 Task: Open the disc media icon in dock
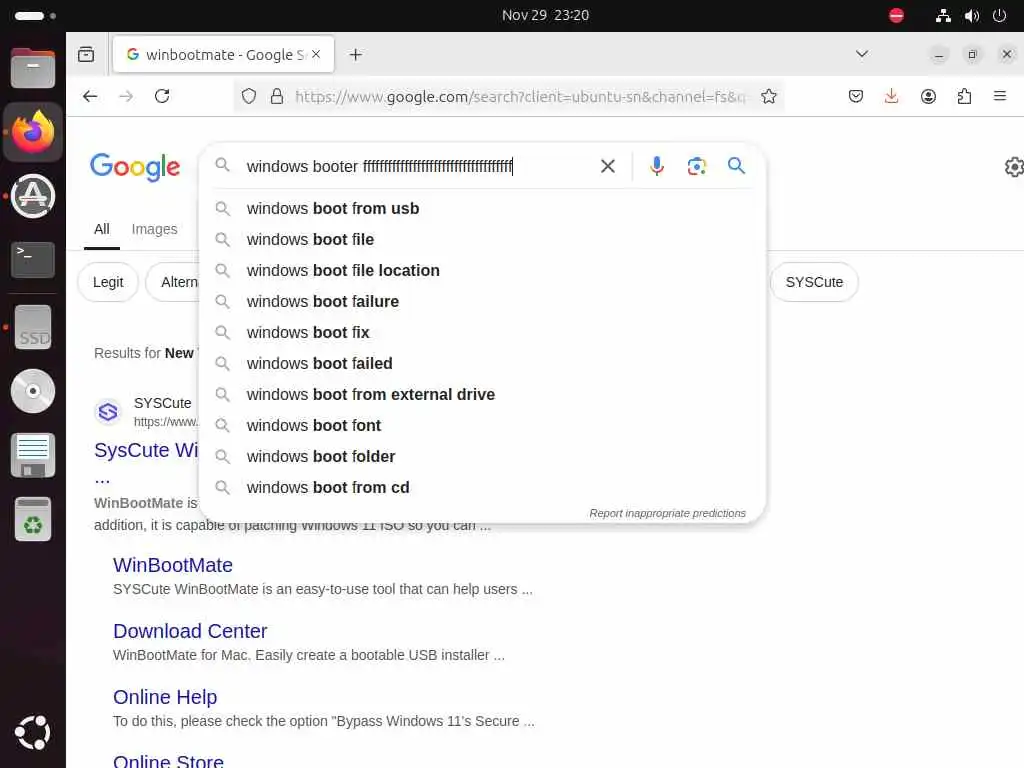(33, 391)
